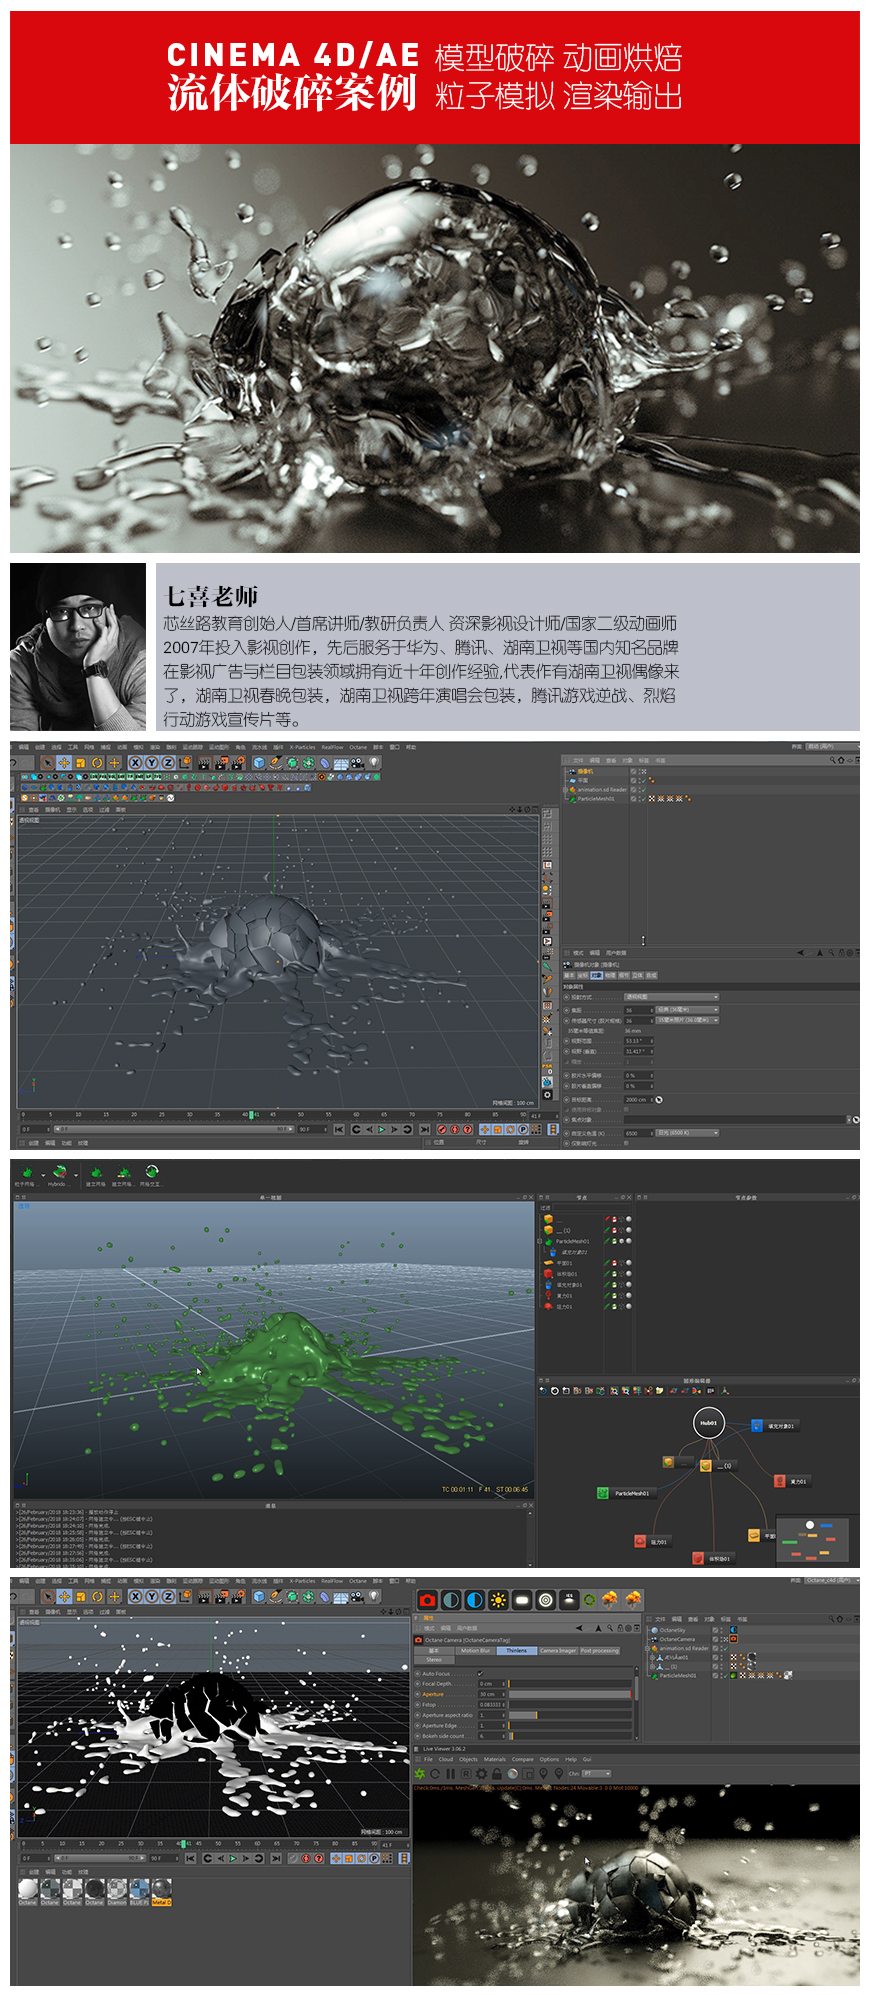
Task: Click the red Octane camera toolbar icon
Action: 428,1600
